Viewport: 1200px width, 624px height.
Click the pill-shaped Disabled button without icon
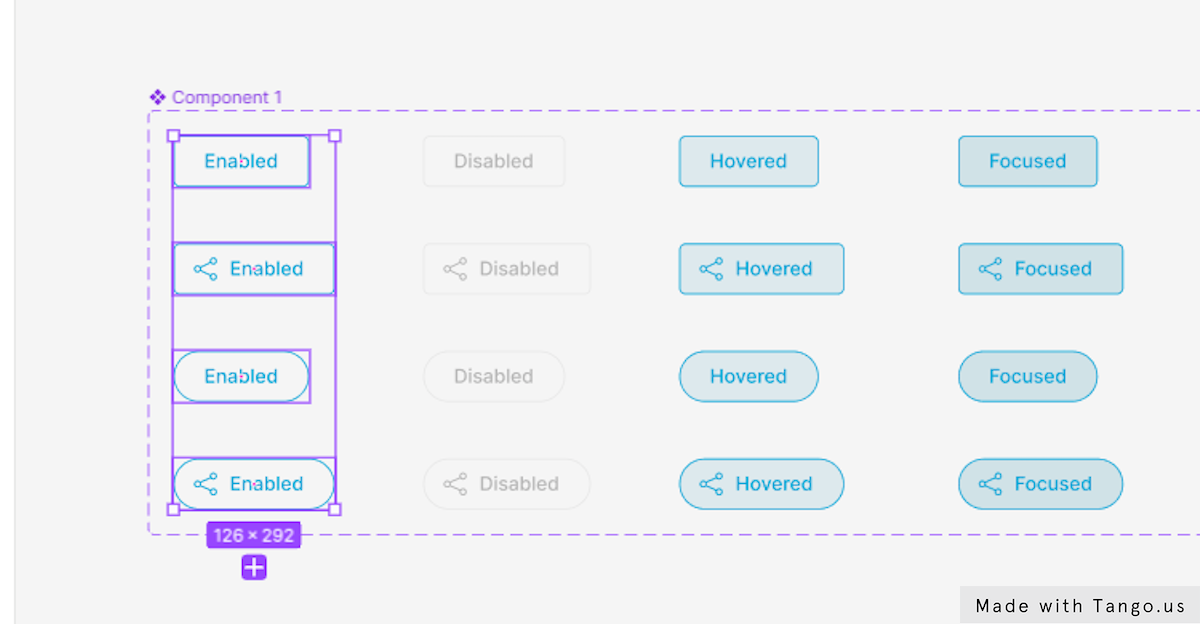pos(493,376)
